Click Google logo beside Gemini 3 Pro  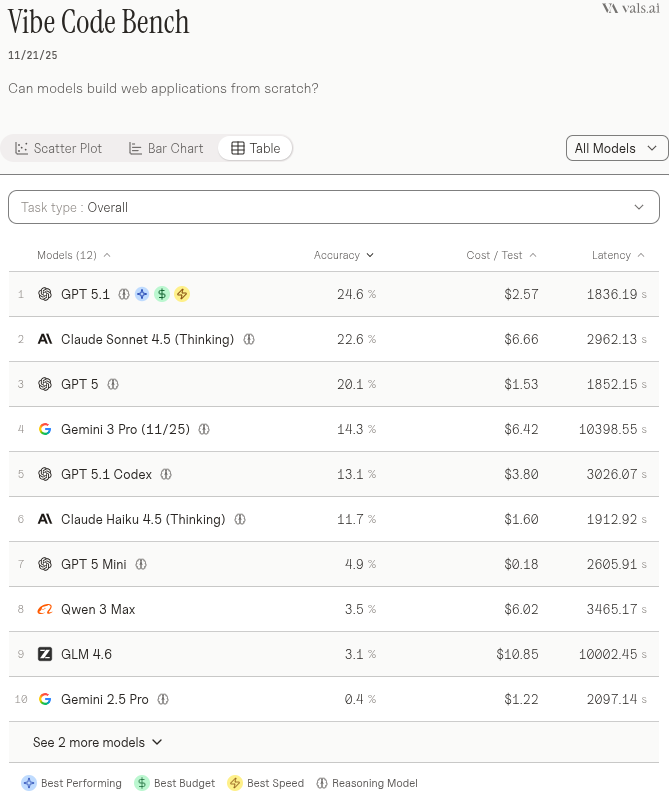(x=45, y=429)
